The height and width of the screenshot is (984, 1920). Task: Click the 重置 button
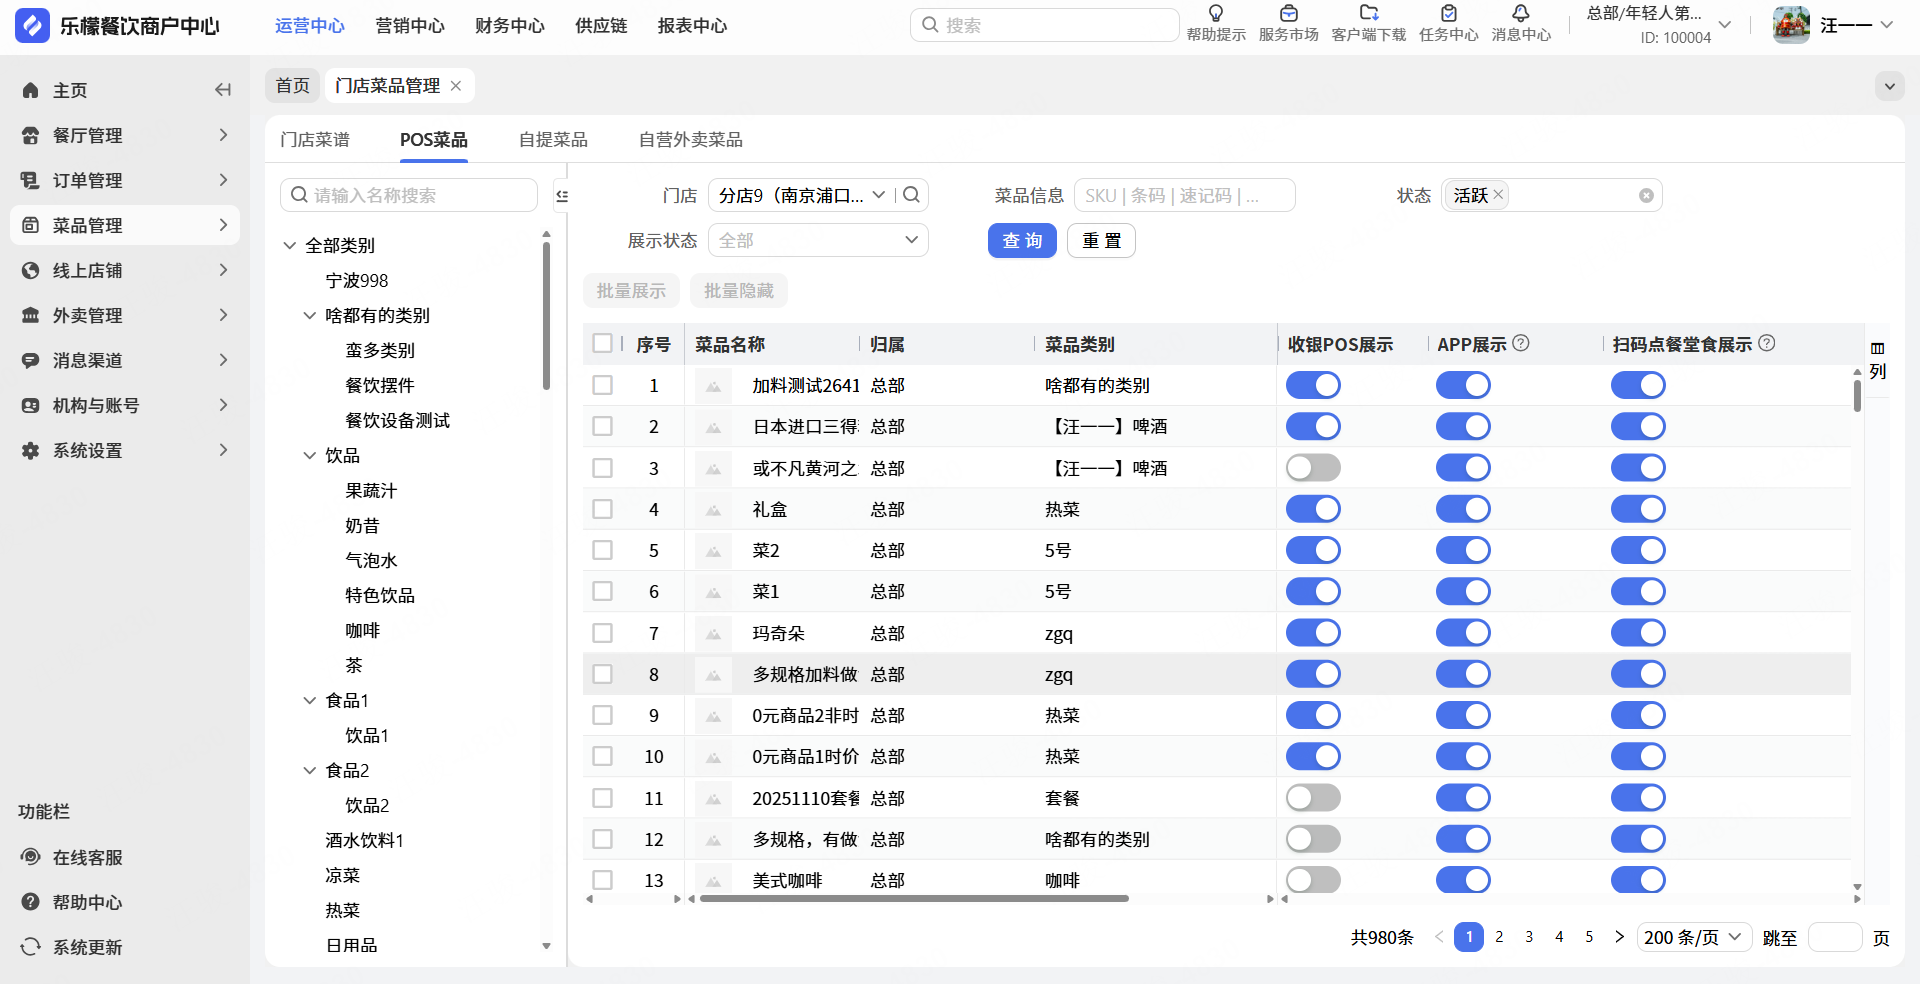(1101, 241)
